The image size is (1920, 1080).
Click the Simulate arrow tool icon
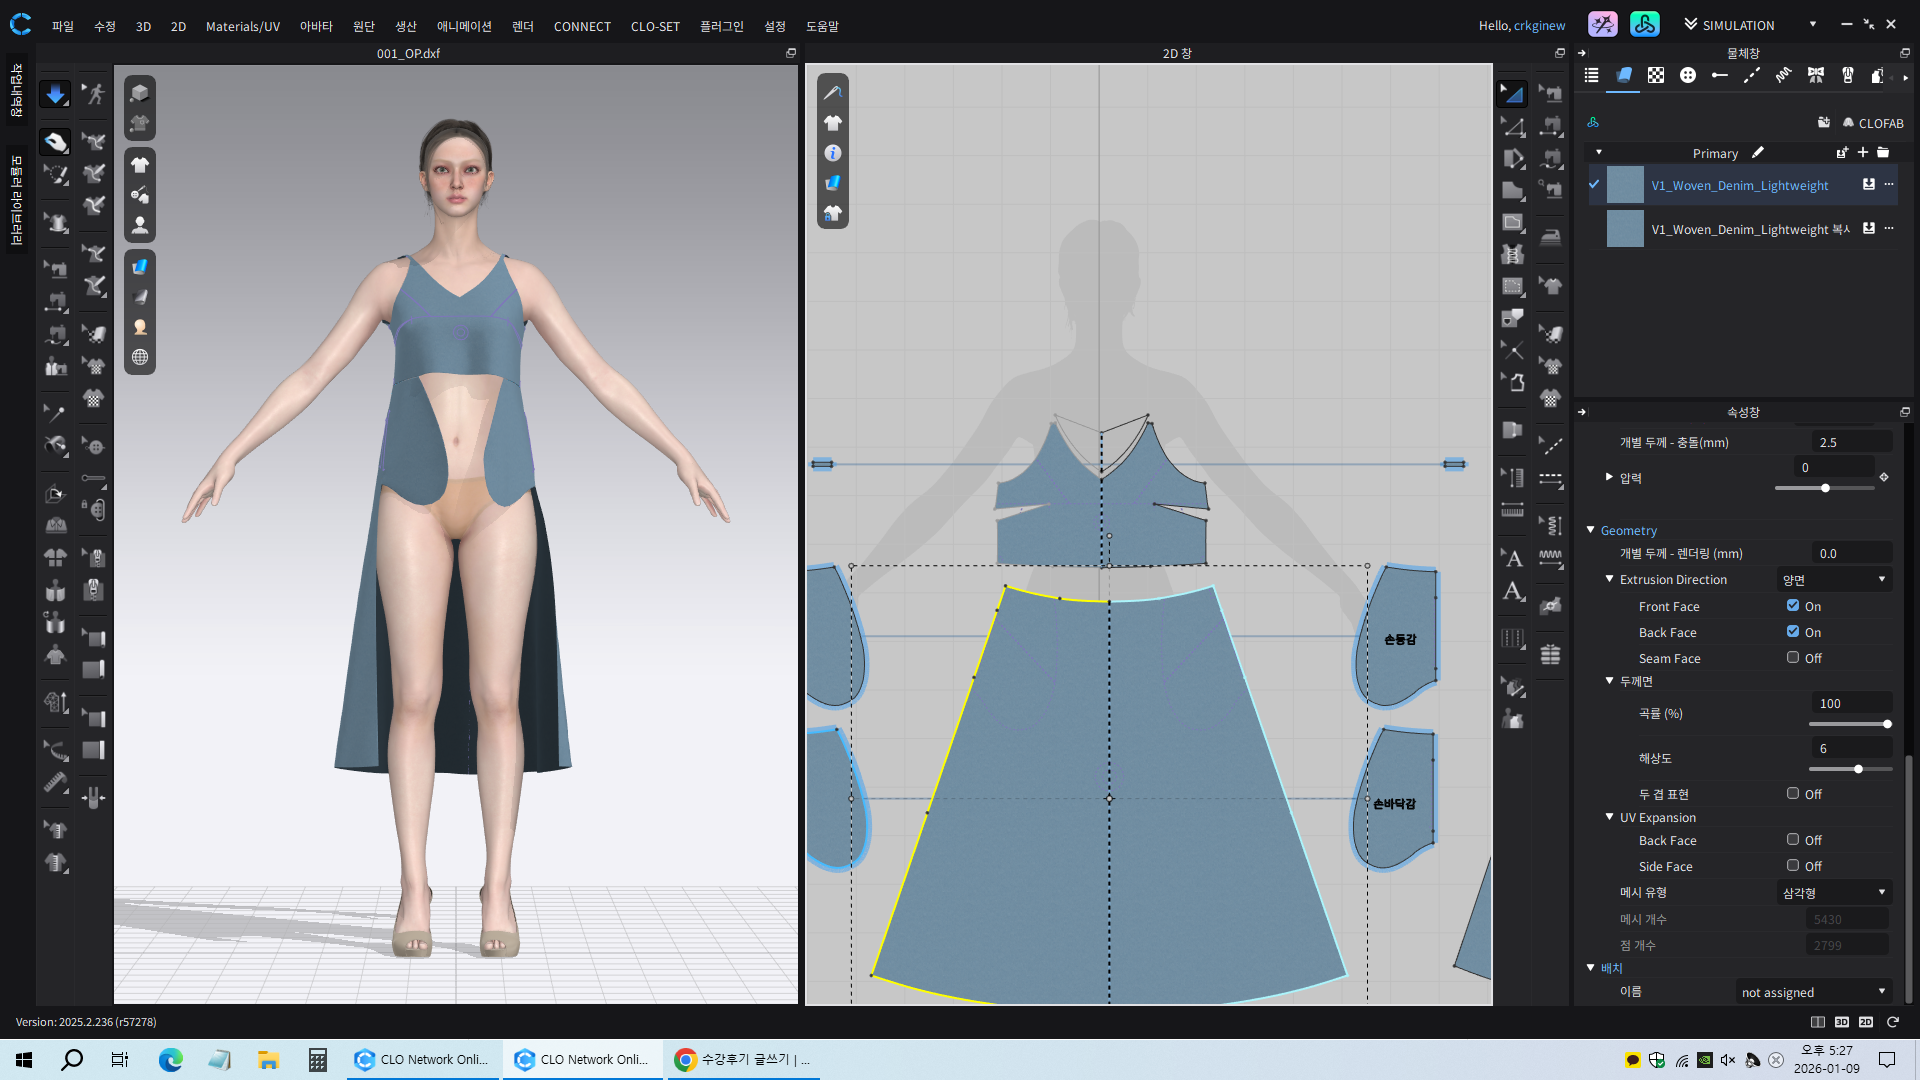[x=55, y=94]
